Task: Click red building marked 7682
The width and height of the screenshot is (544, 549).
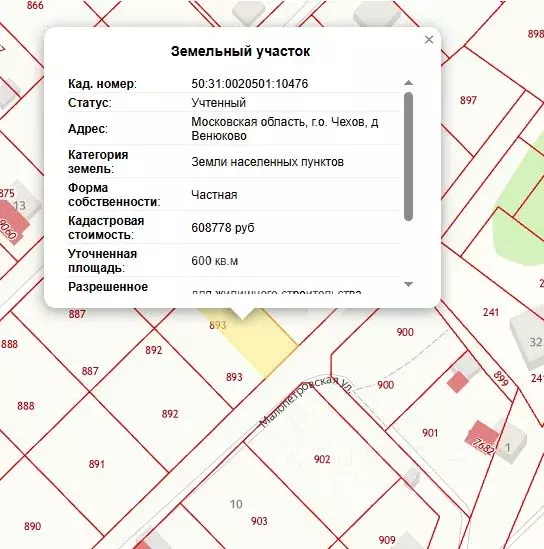Action: pos(481,438)
